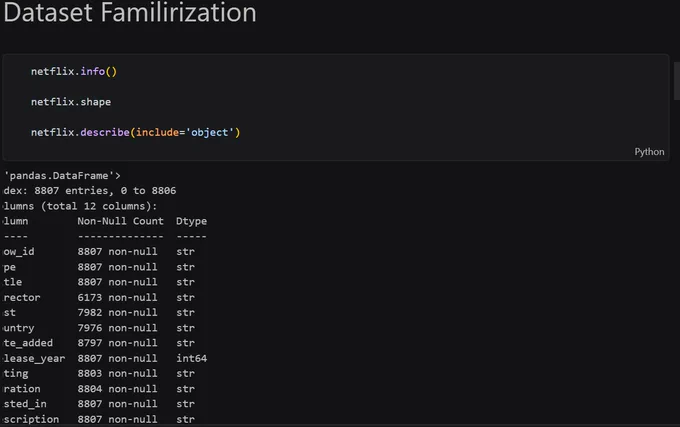Click the 'rector' column name
This screenshot has height=427, width=680.
click(22, 297)
